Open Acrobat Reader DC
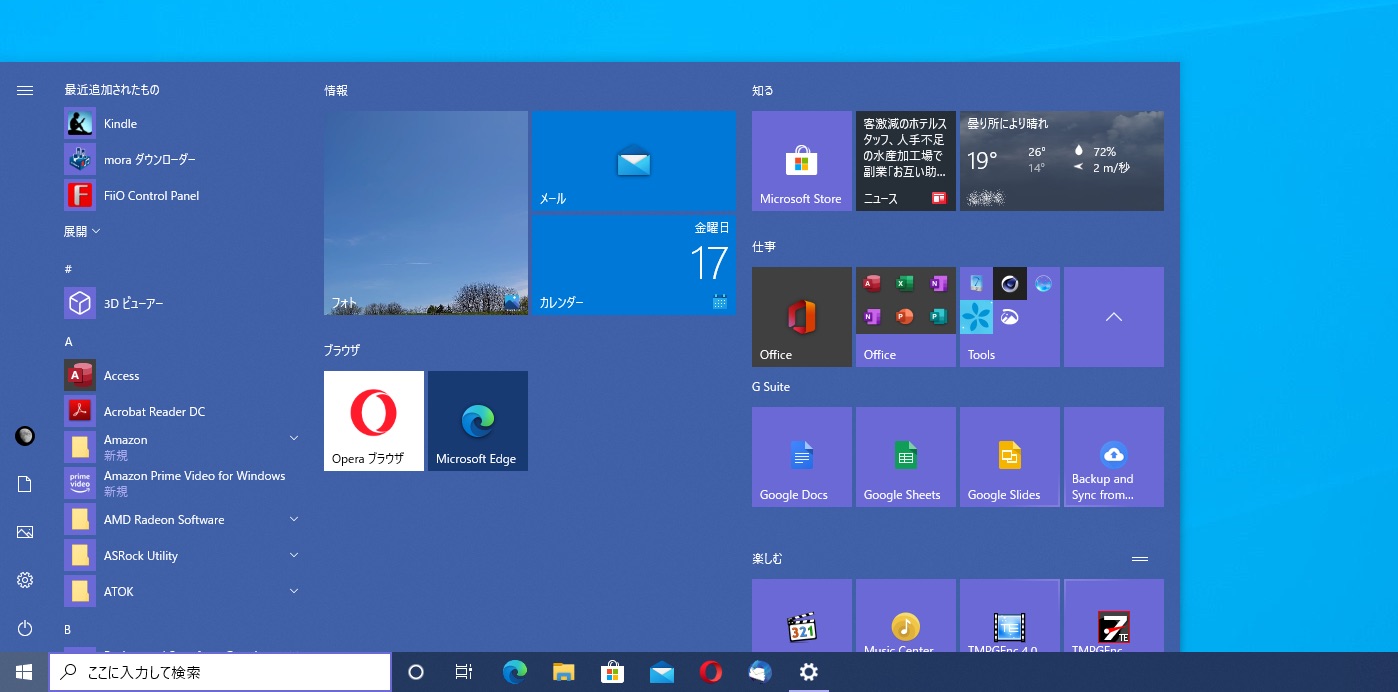This screenshot has width=1398, height=692. point(180,412)
